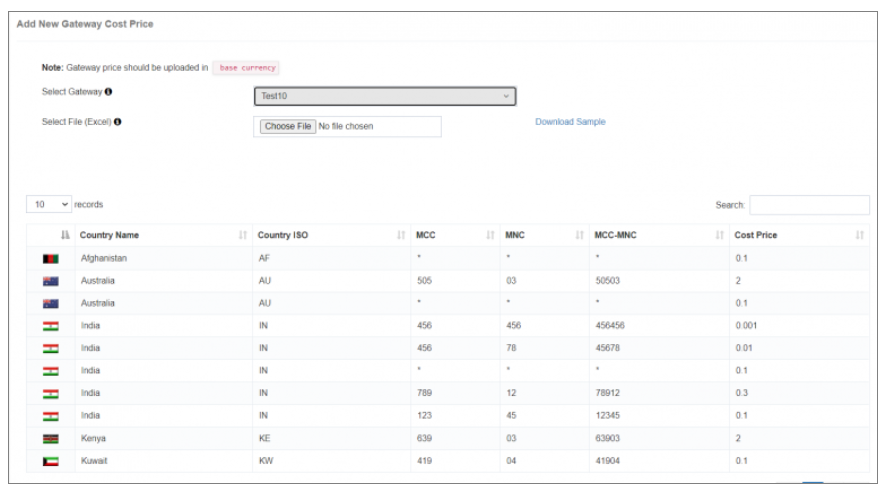Click the Afghanistan flag icon

[x=51, y=258]
